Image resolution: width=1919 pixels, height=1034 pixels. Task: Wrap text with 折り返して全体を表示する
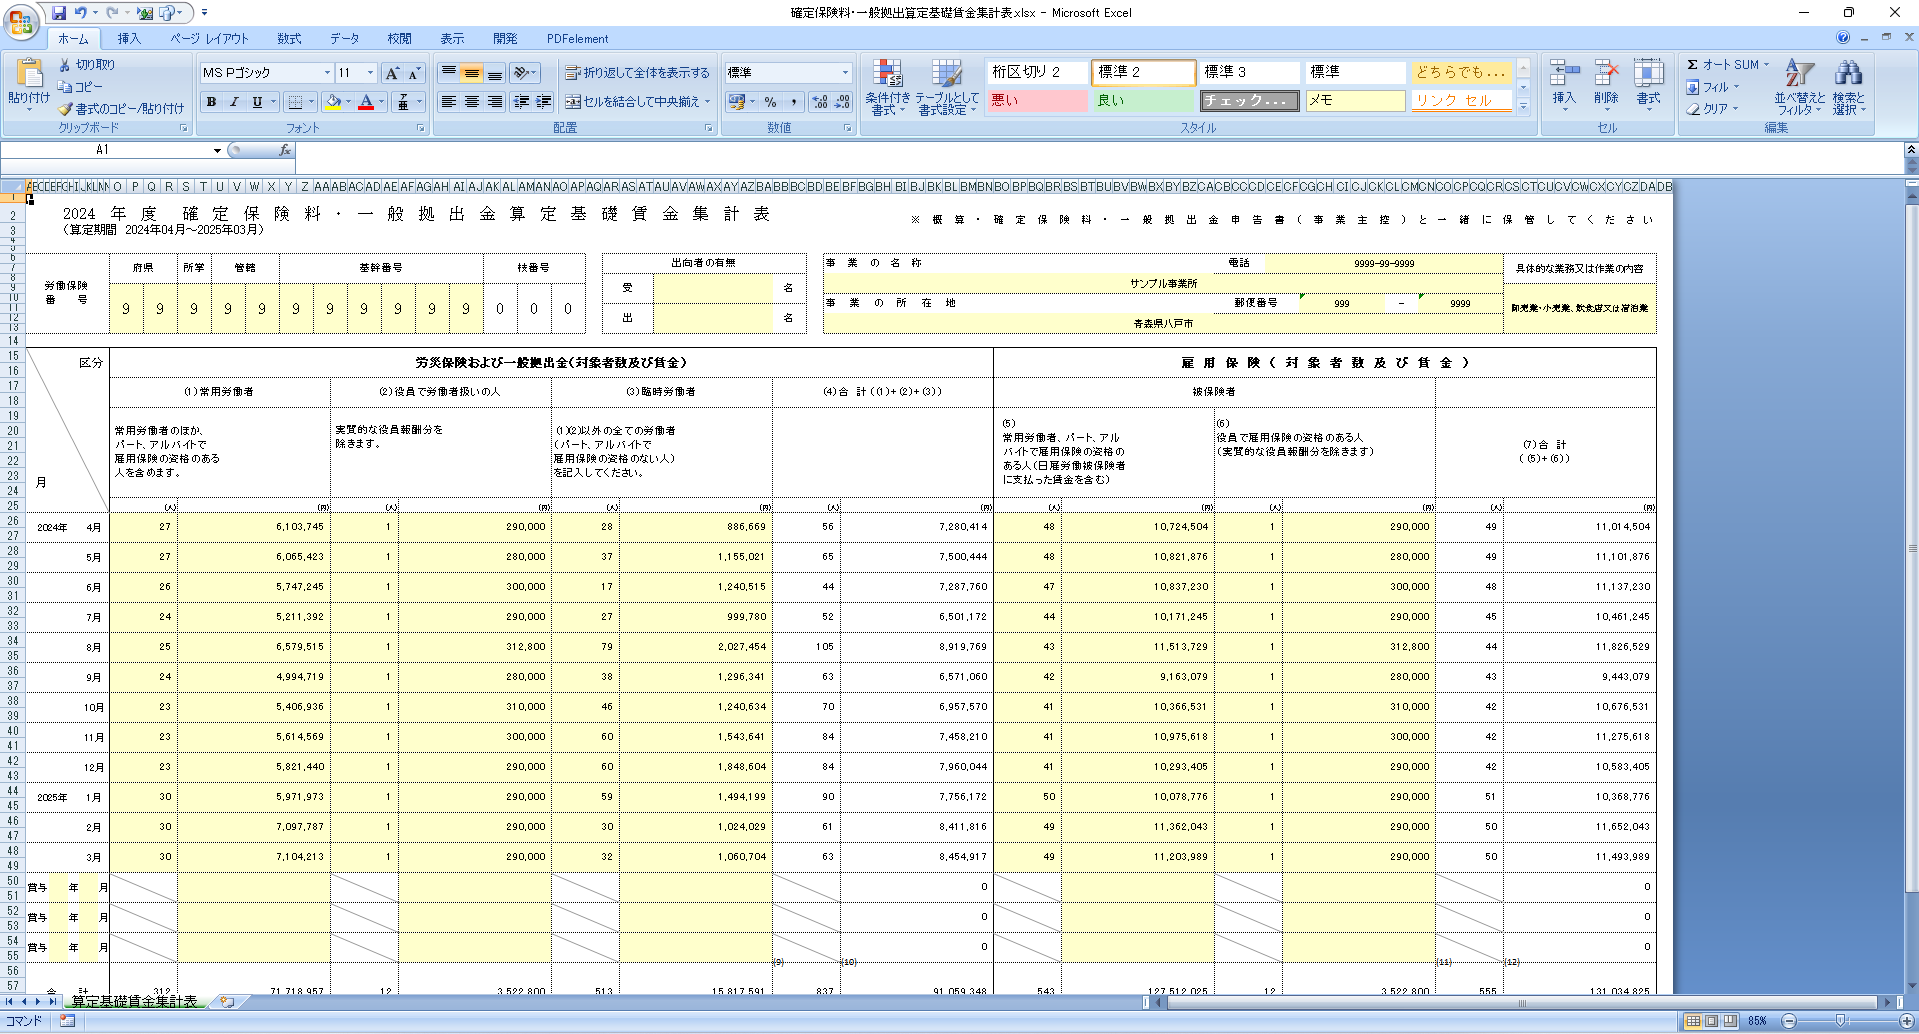pyautogui.click(x=637, y=73)
